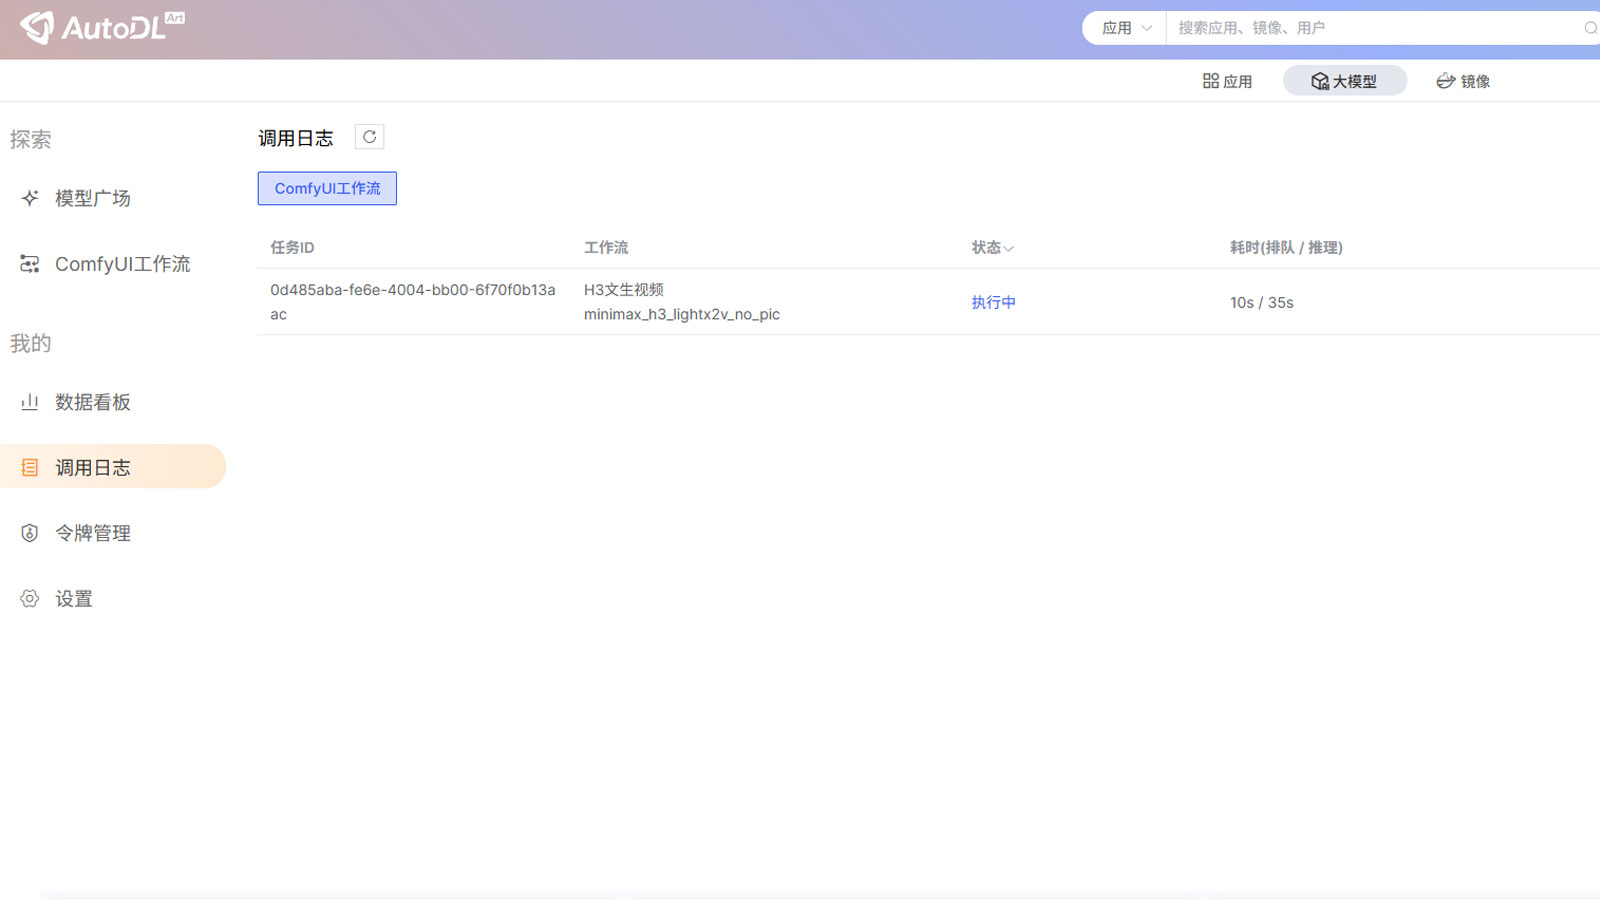Switch to the 镜像 top tab
Image resolution: width=1600 pixels, height=900 pixels.
coord(1463,81)
